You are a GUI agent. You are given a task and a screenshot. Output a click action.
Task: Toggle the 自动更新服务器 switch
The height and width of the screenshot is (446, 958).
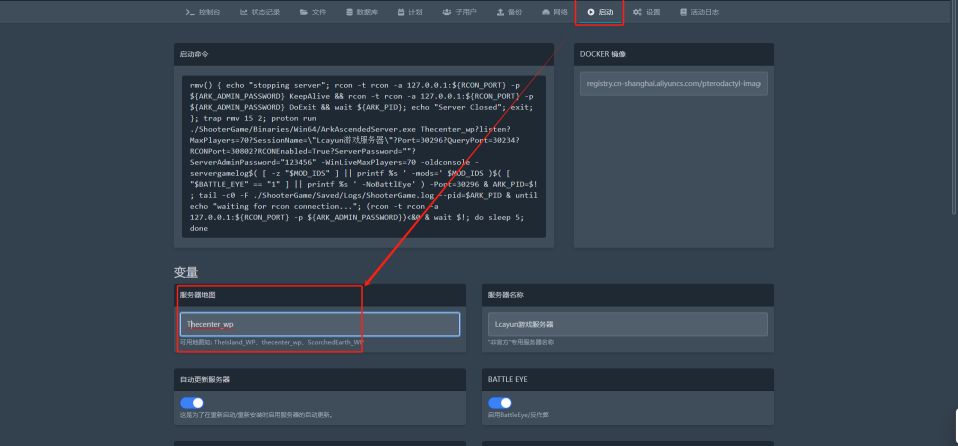192,403
